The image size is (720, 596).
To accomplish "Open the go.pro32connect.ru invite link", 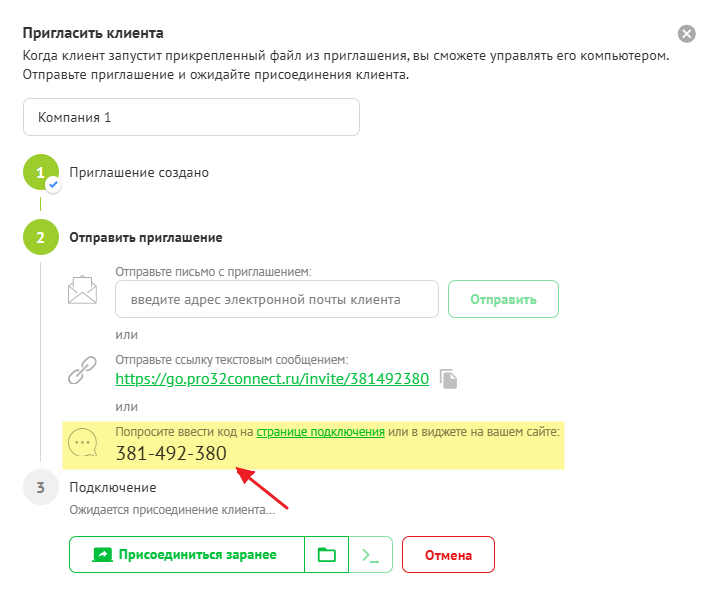I will tap(272, 379).
